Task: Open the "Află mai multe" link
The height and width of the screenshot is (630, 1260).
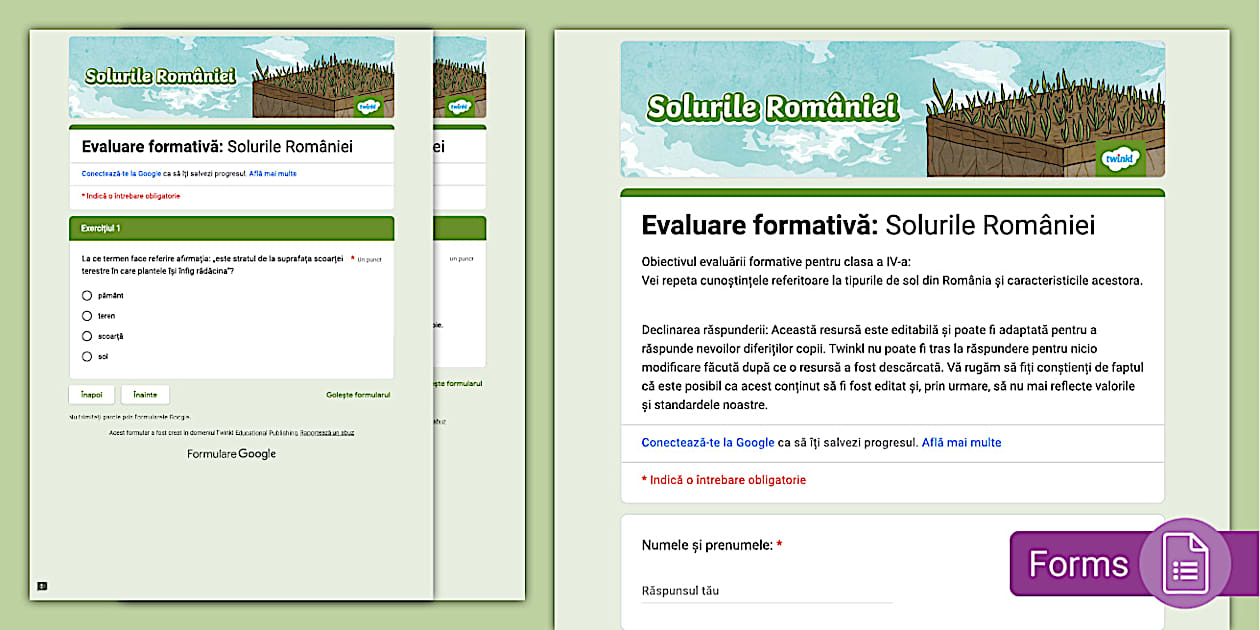Action: (x=960, y=442)
